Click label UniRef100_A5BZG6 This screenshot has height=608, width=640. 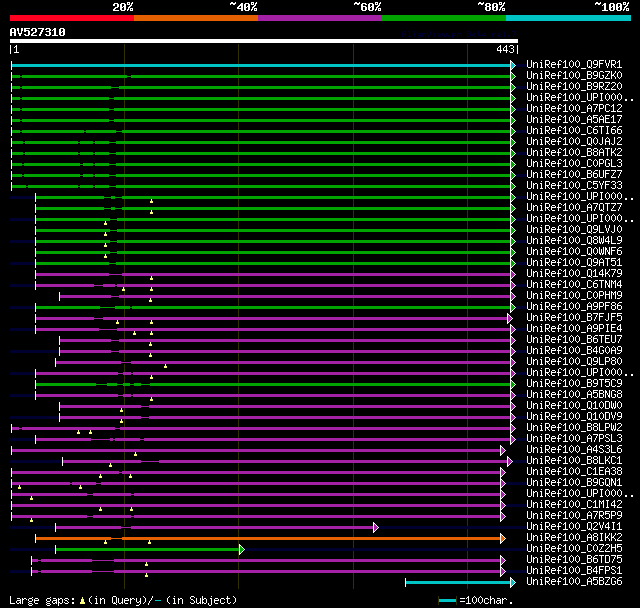(x=574, y=582)
